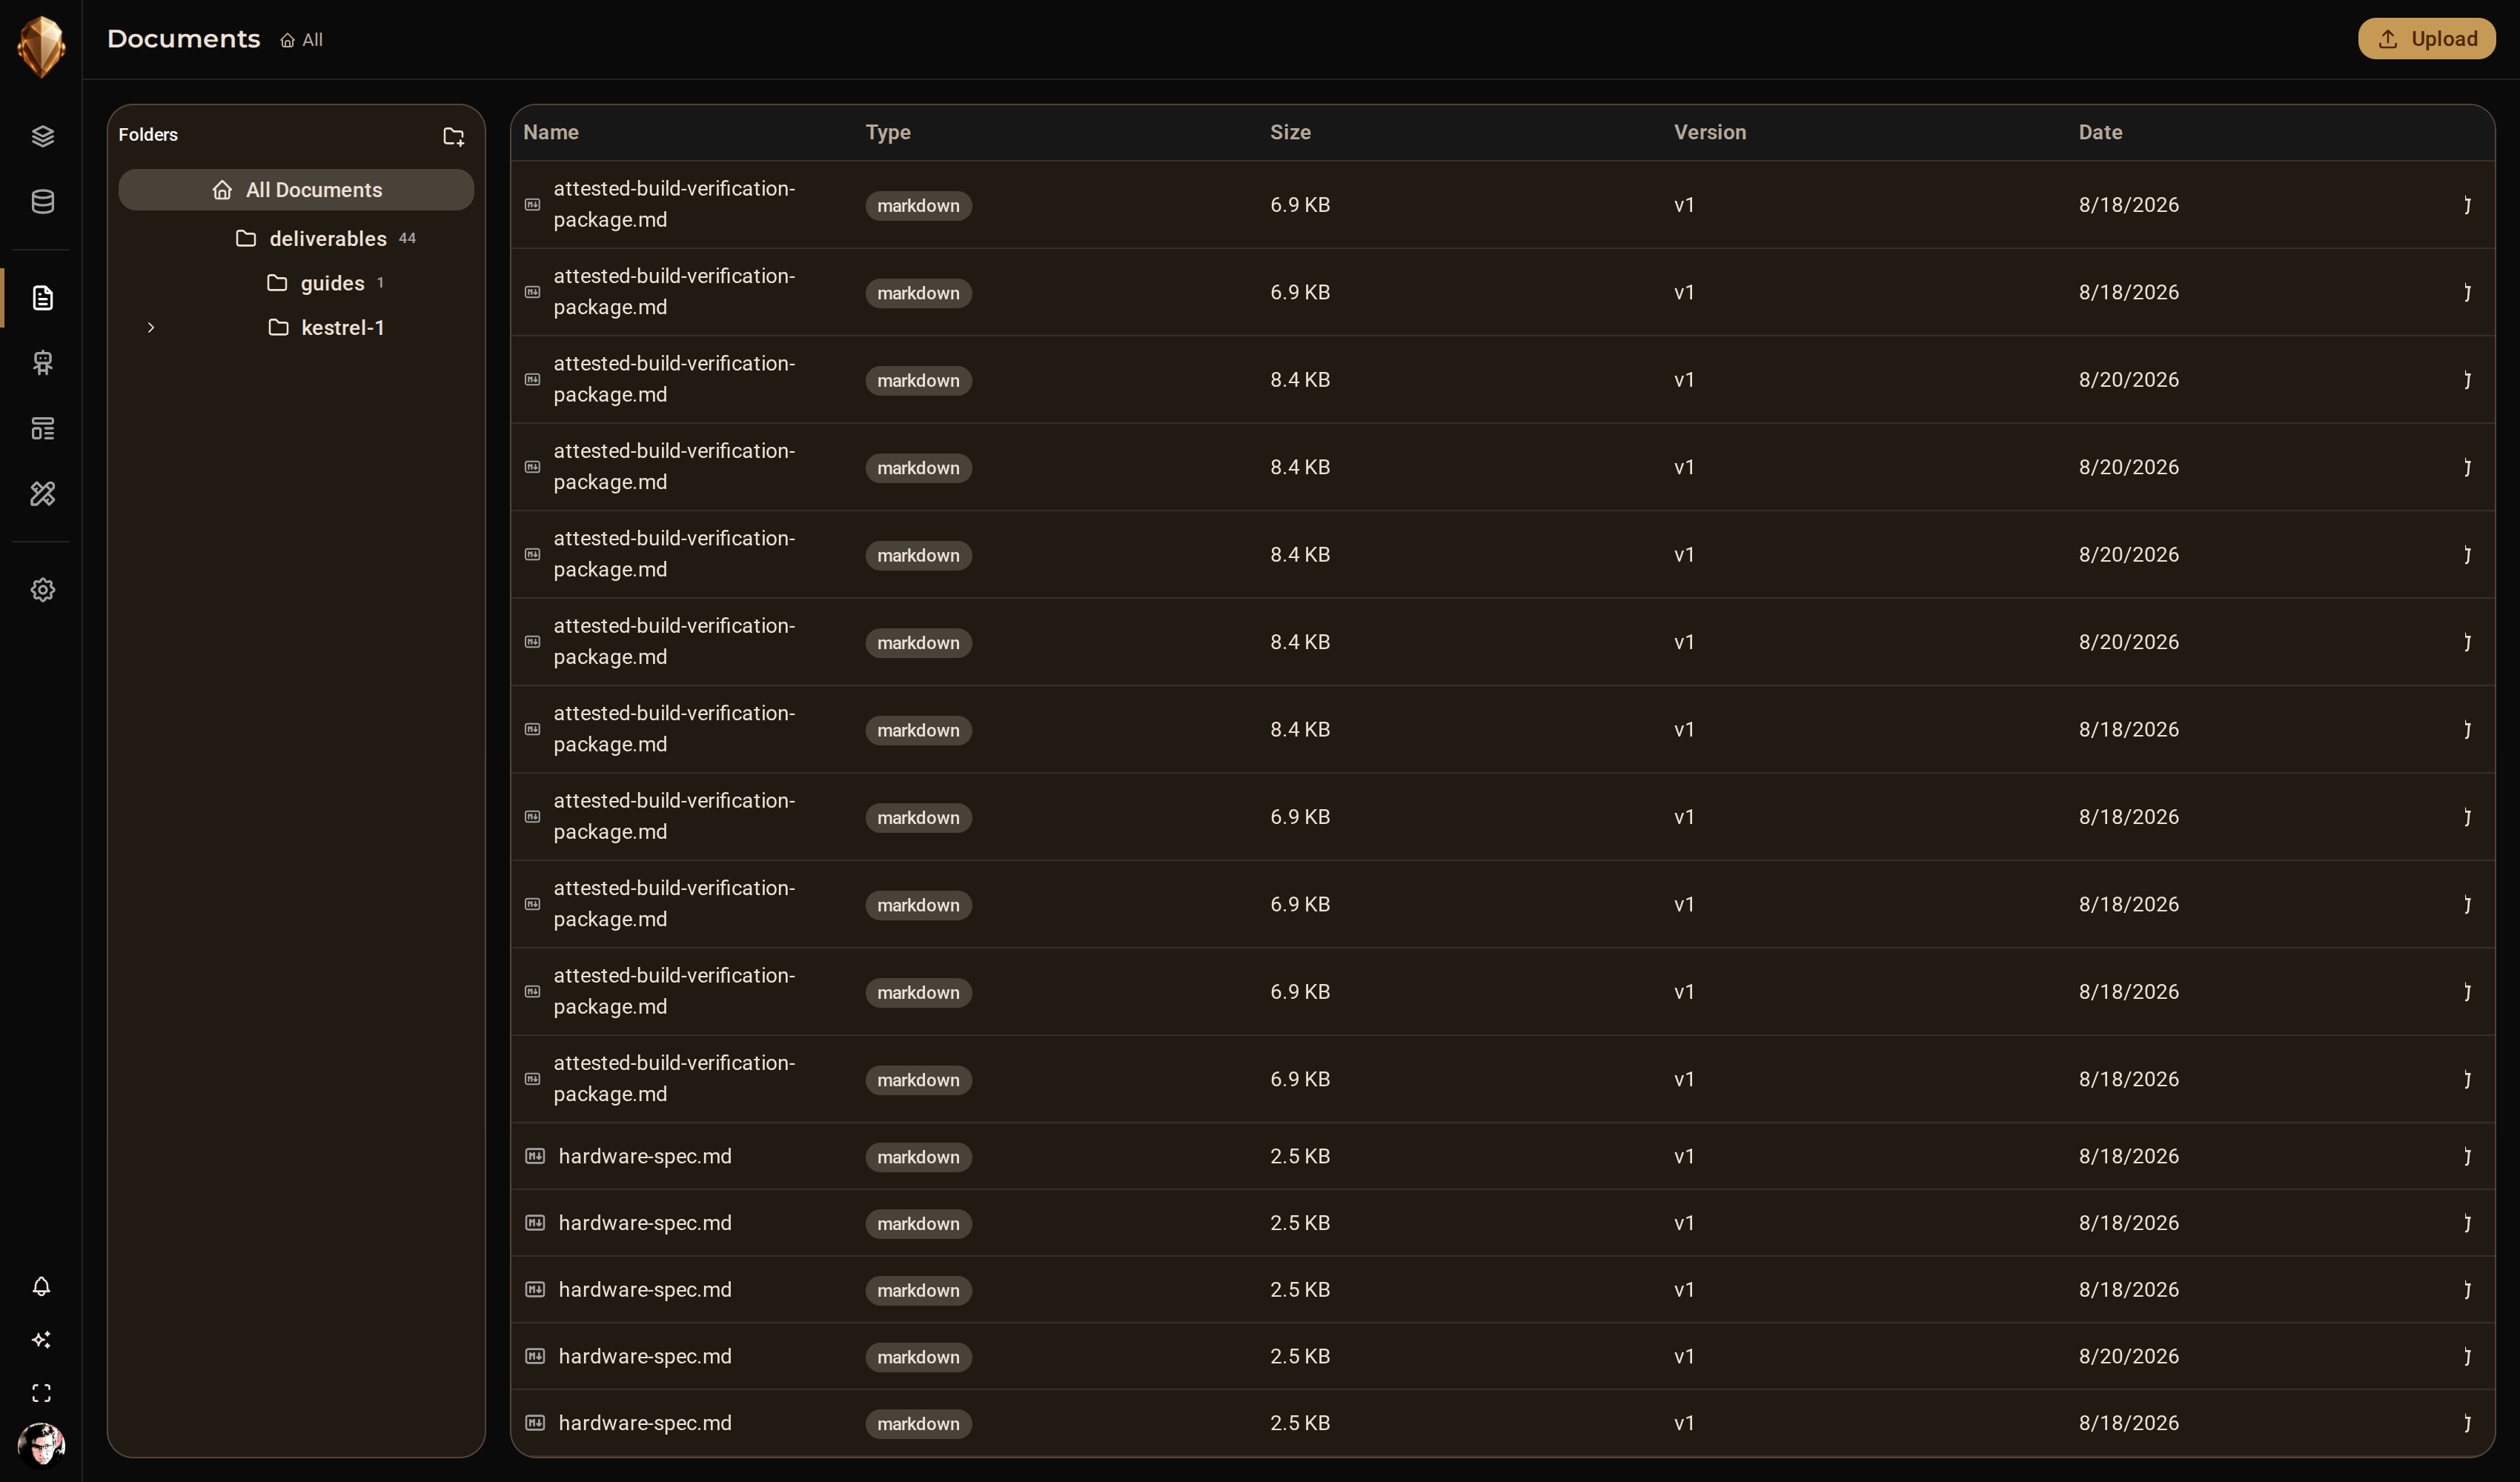This screenshot has height=1482, width=2520.
Task: Expand the kestrel-1 folder chevron
Action: [151, 327]
